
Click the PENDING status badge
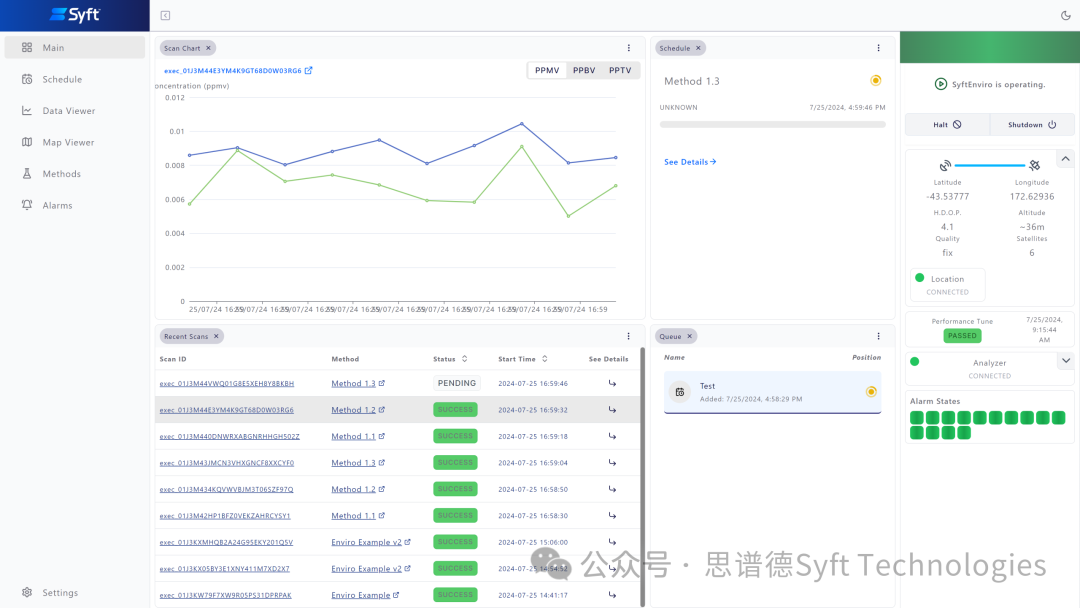click(457, 384)
